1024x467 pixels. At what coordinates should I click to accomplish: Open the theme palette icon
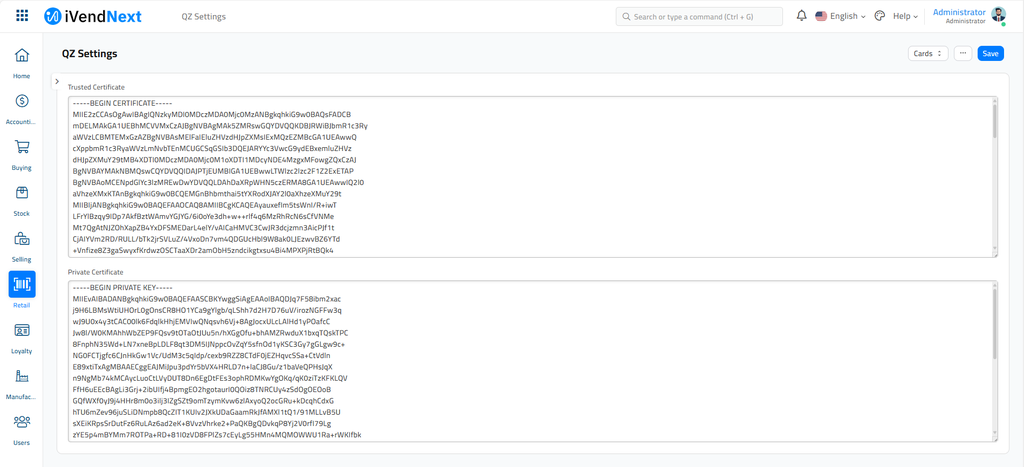tap(879, 16)
